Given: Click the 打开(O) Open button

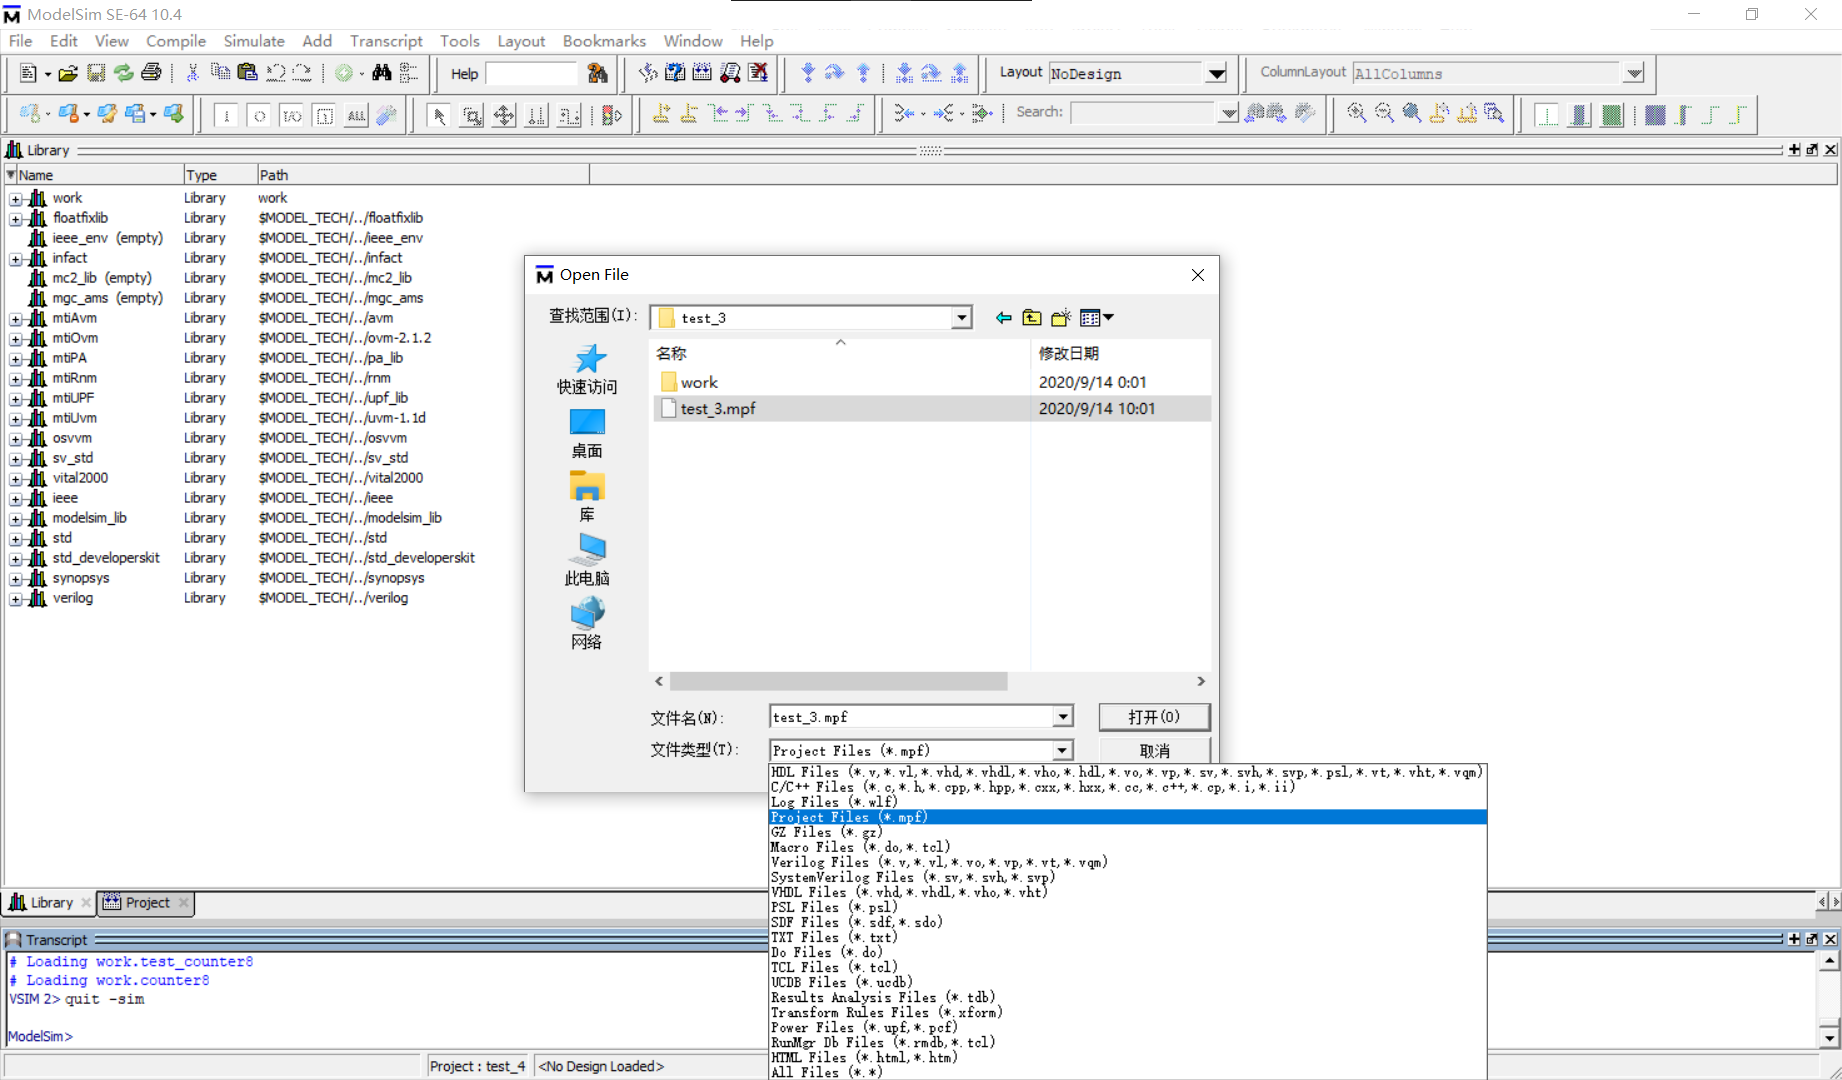Looking at the screenshot, I should pos(1154,717).
